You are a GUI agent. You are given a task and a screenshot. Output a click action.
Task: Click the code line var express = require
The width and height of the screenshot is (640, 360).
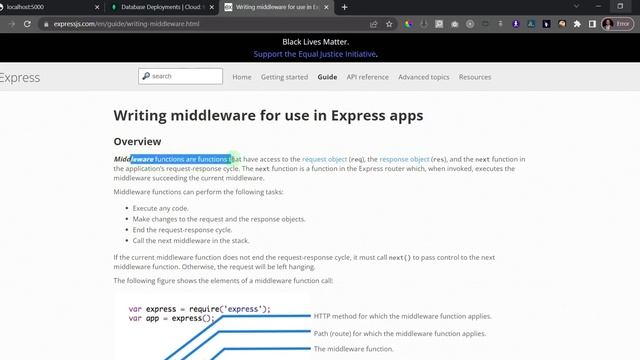200,309
